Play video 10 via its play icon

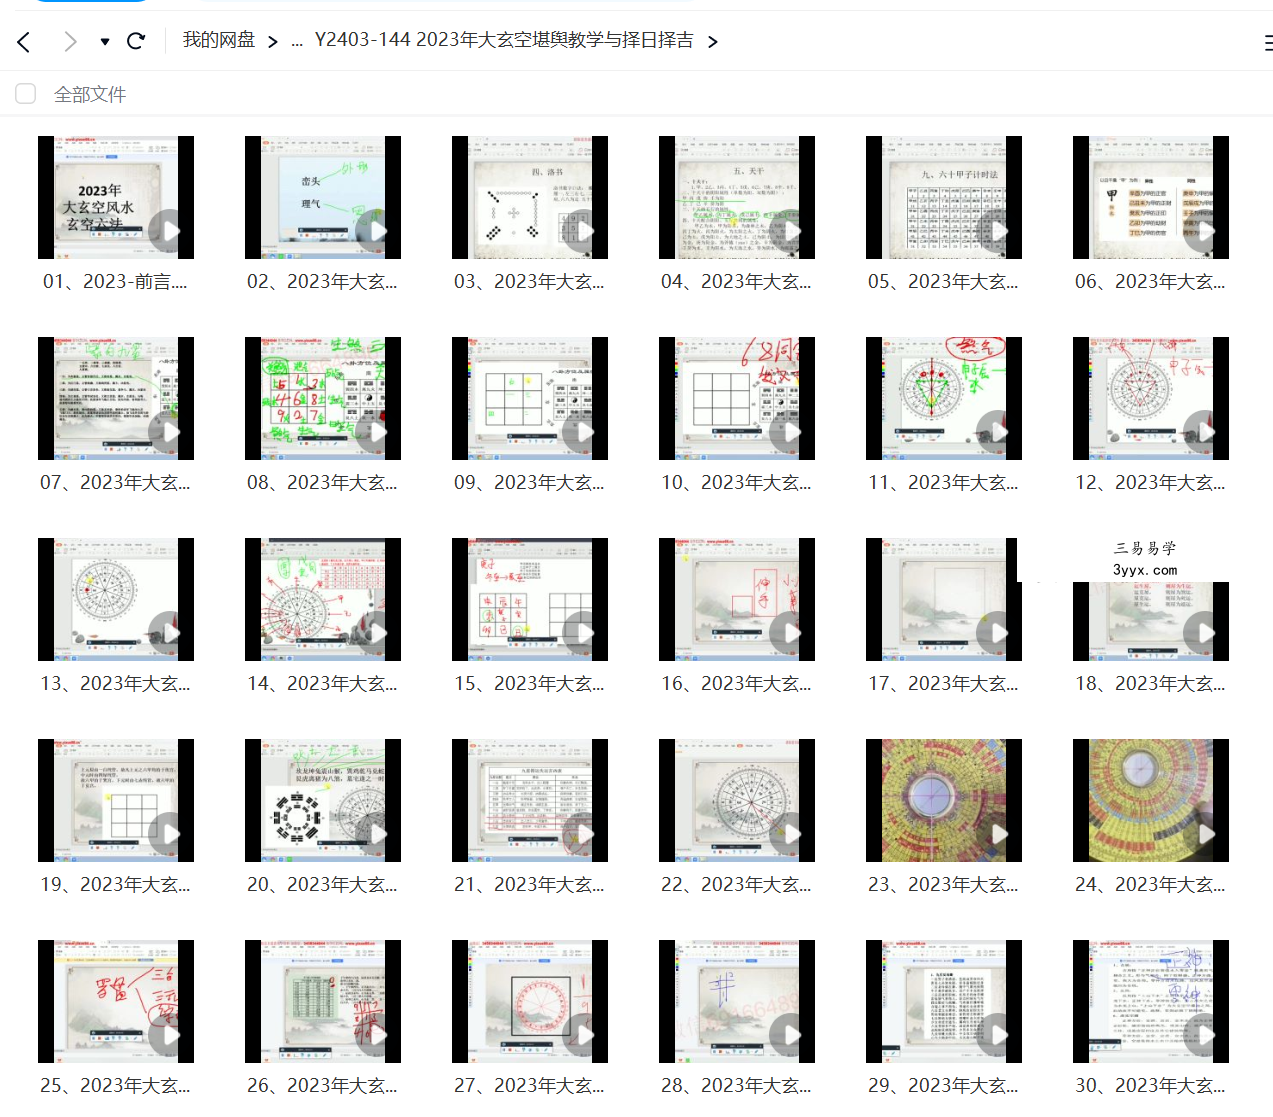(x=791, y=432)
